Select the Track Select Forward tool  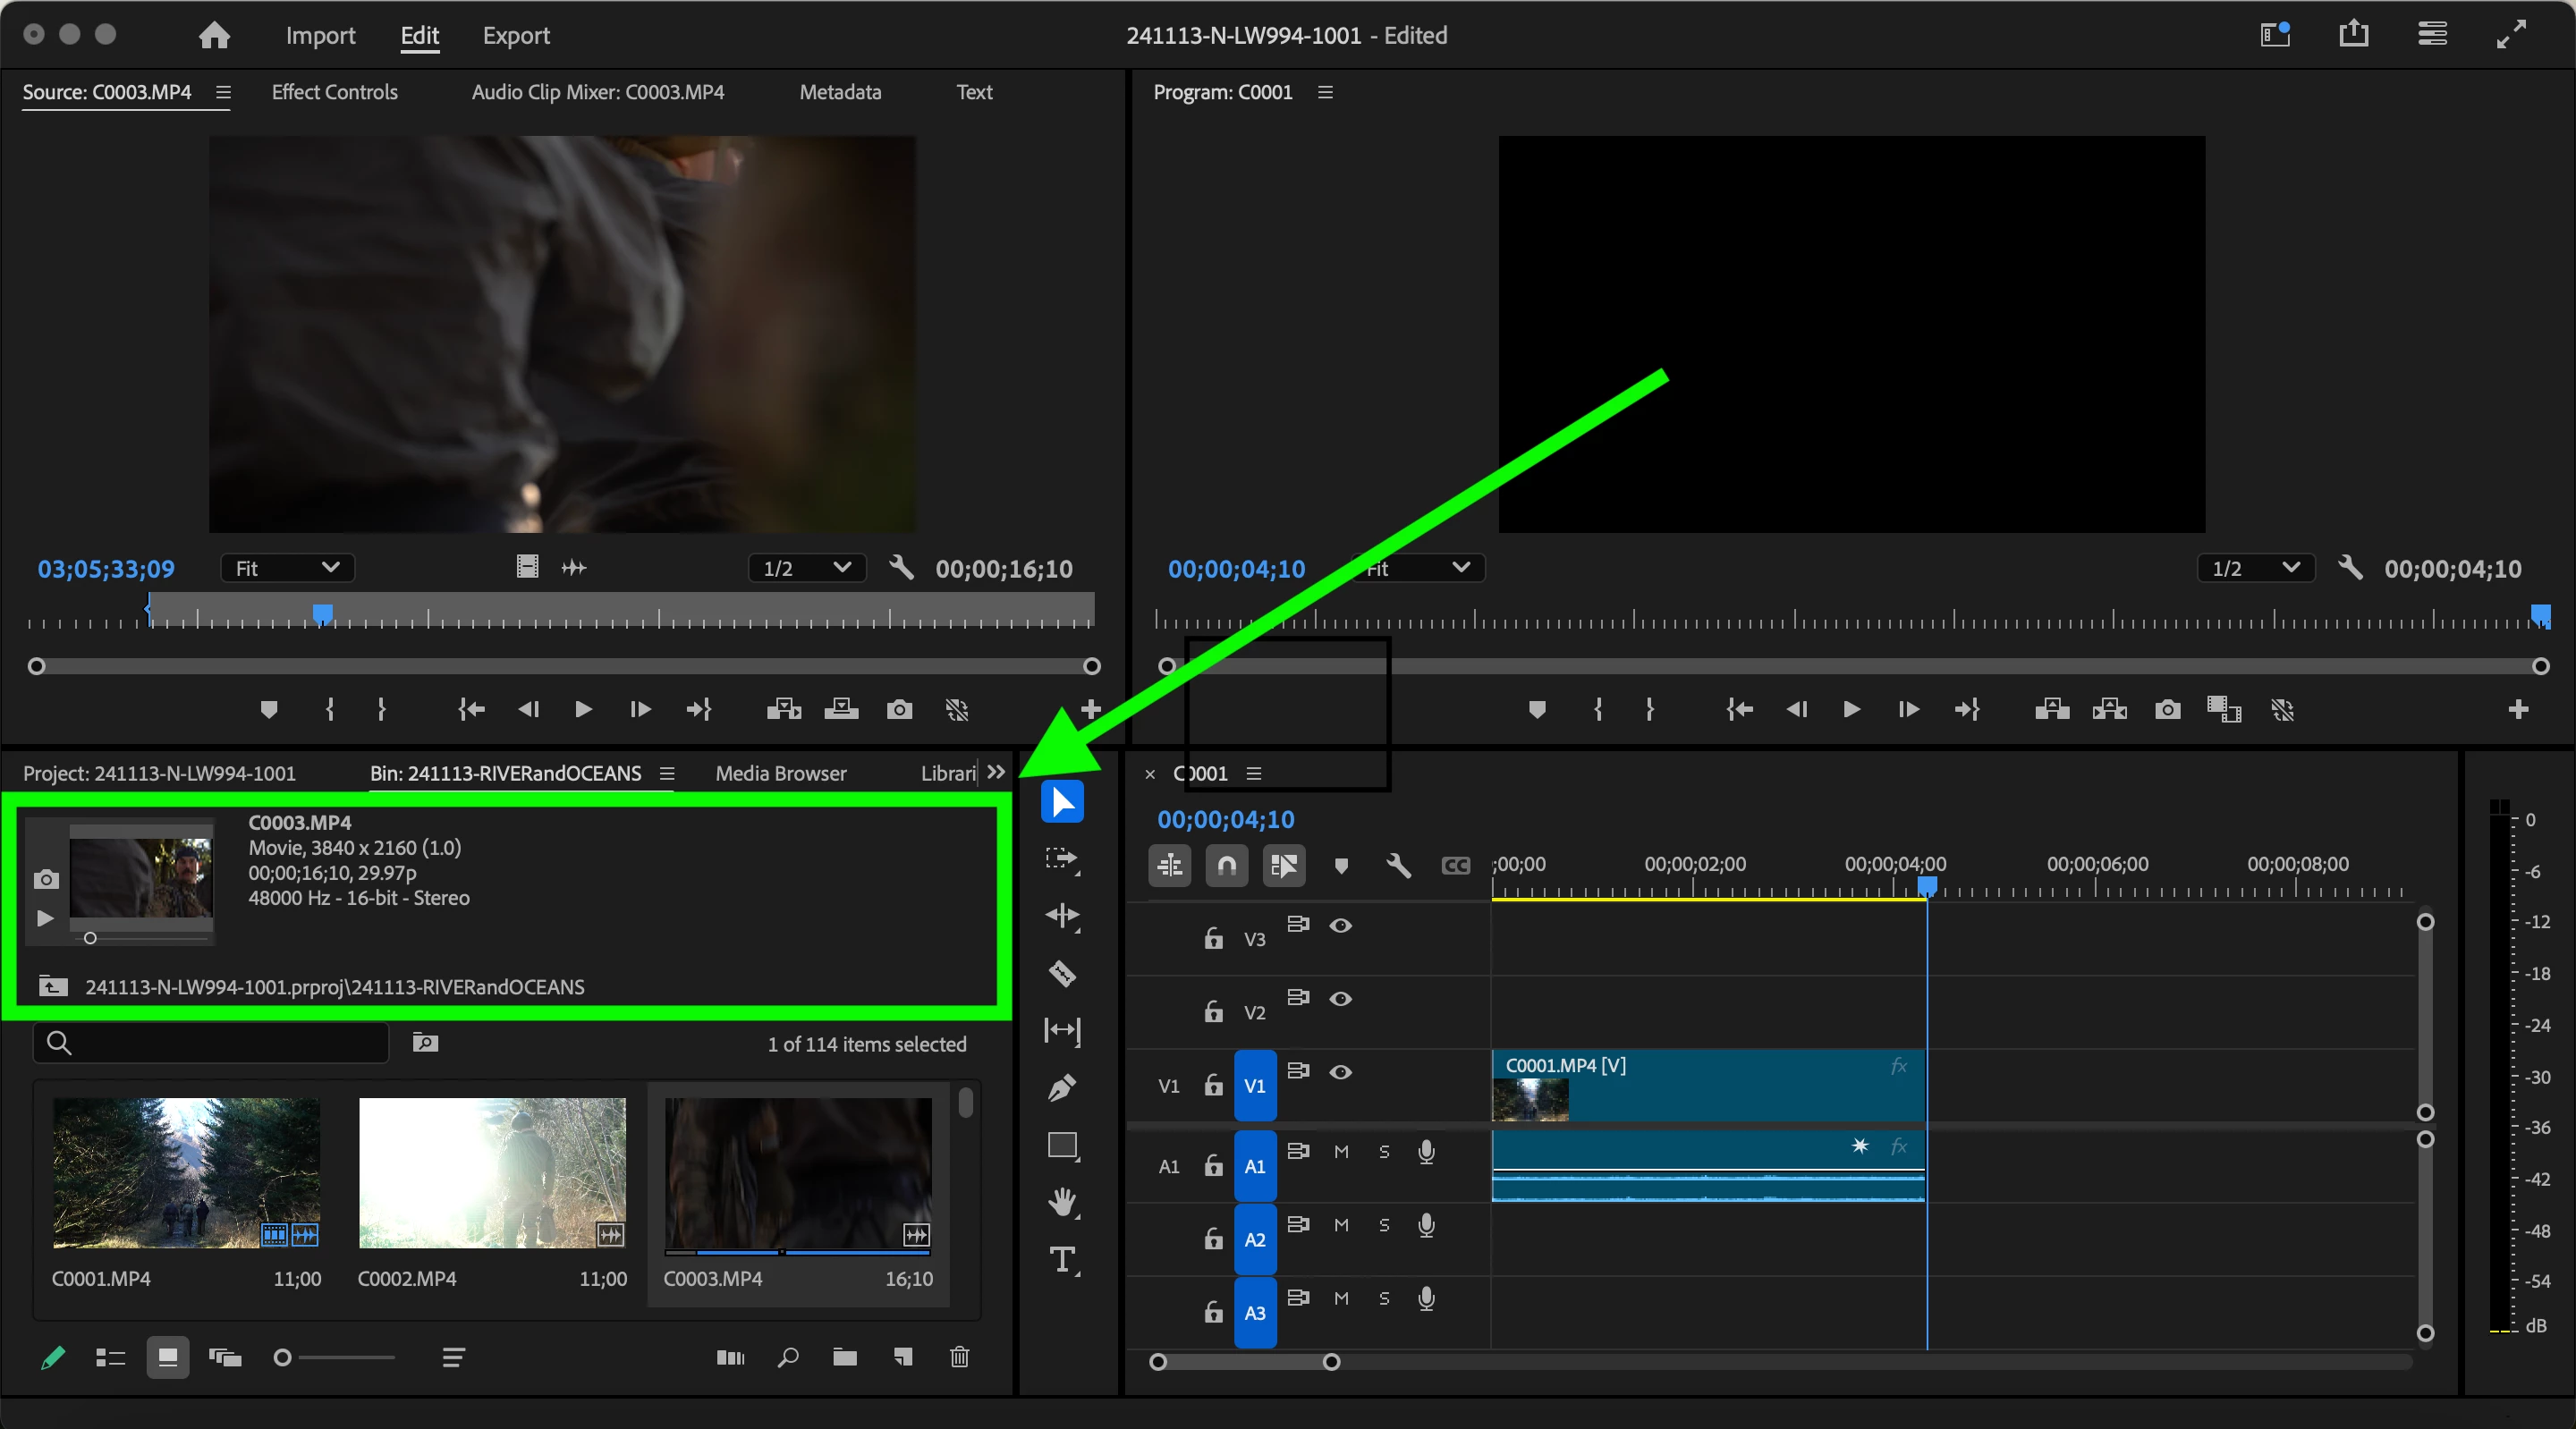pyautogui.click(x=1062, y=859)
